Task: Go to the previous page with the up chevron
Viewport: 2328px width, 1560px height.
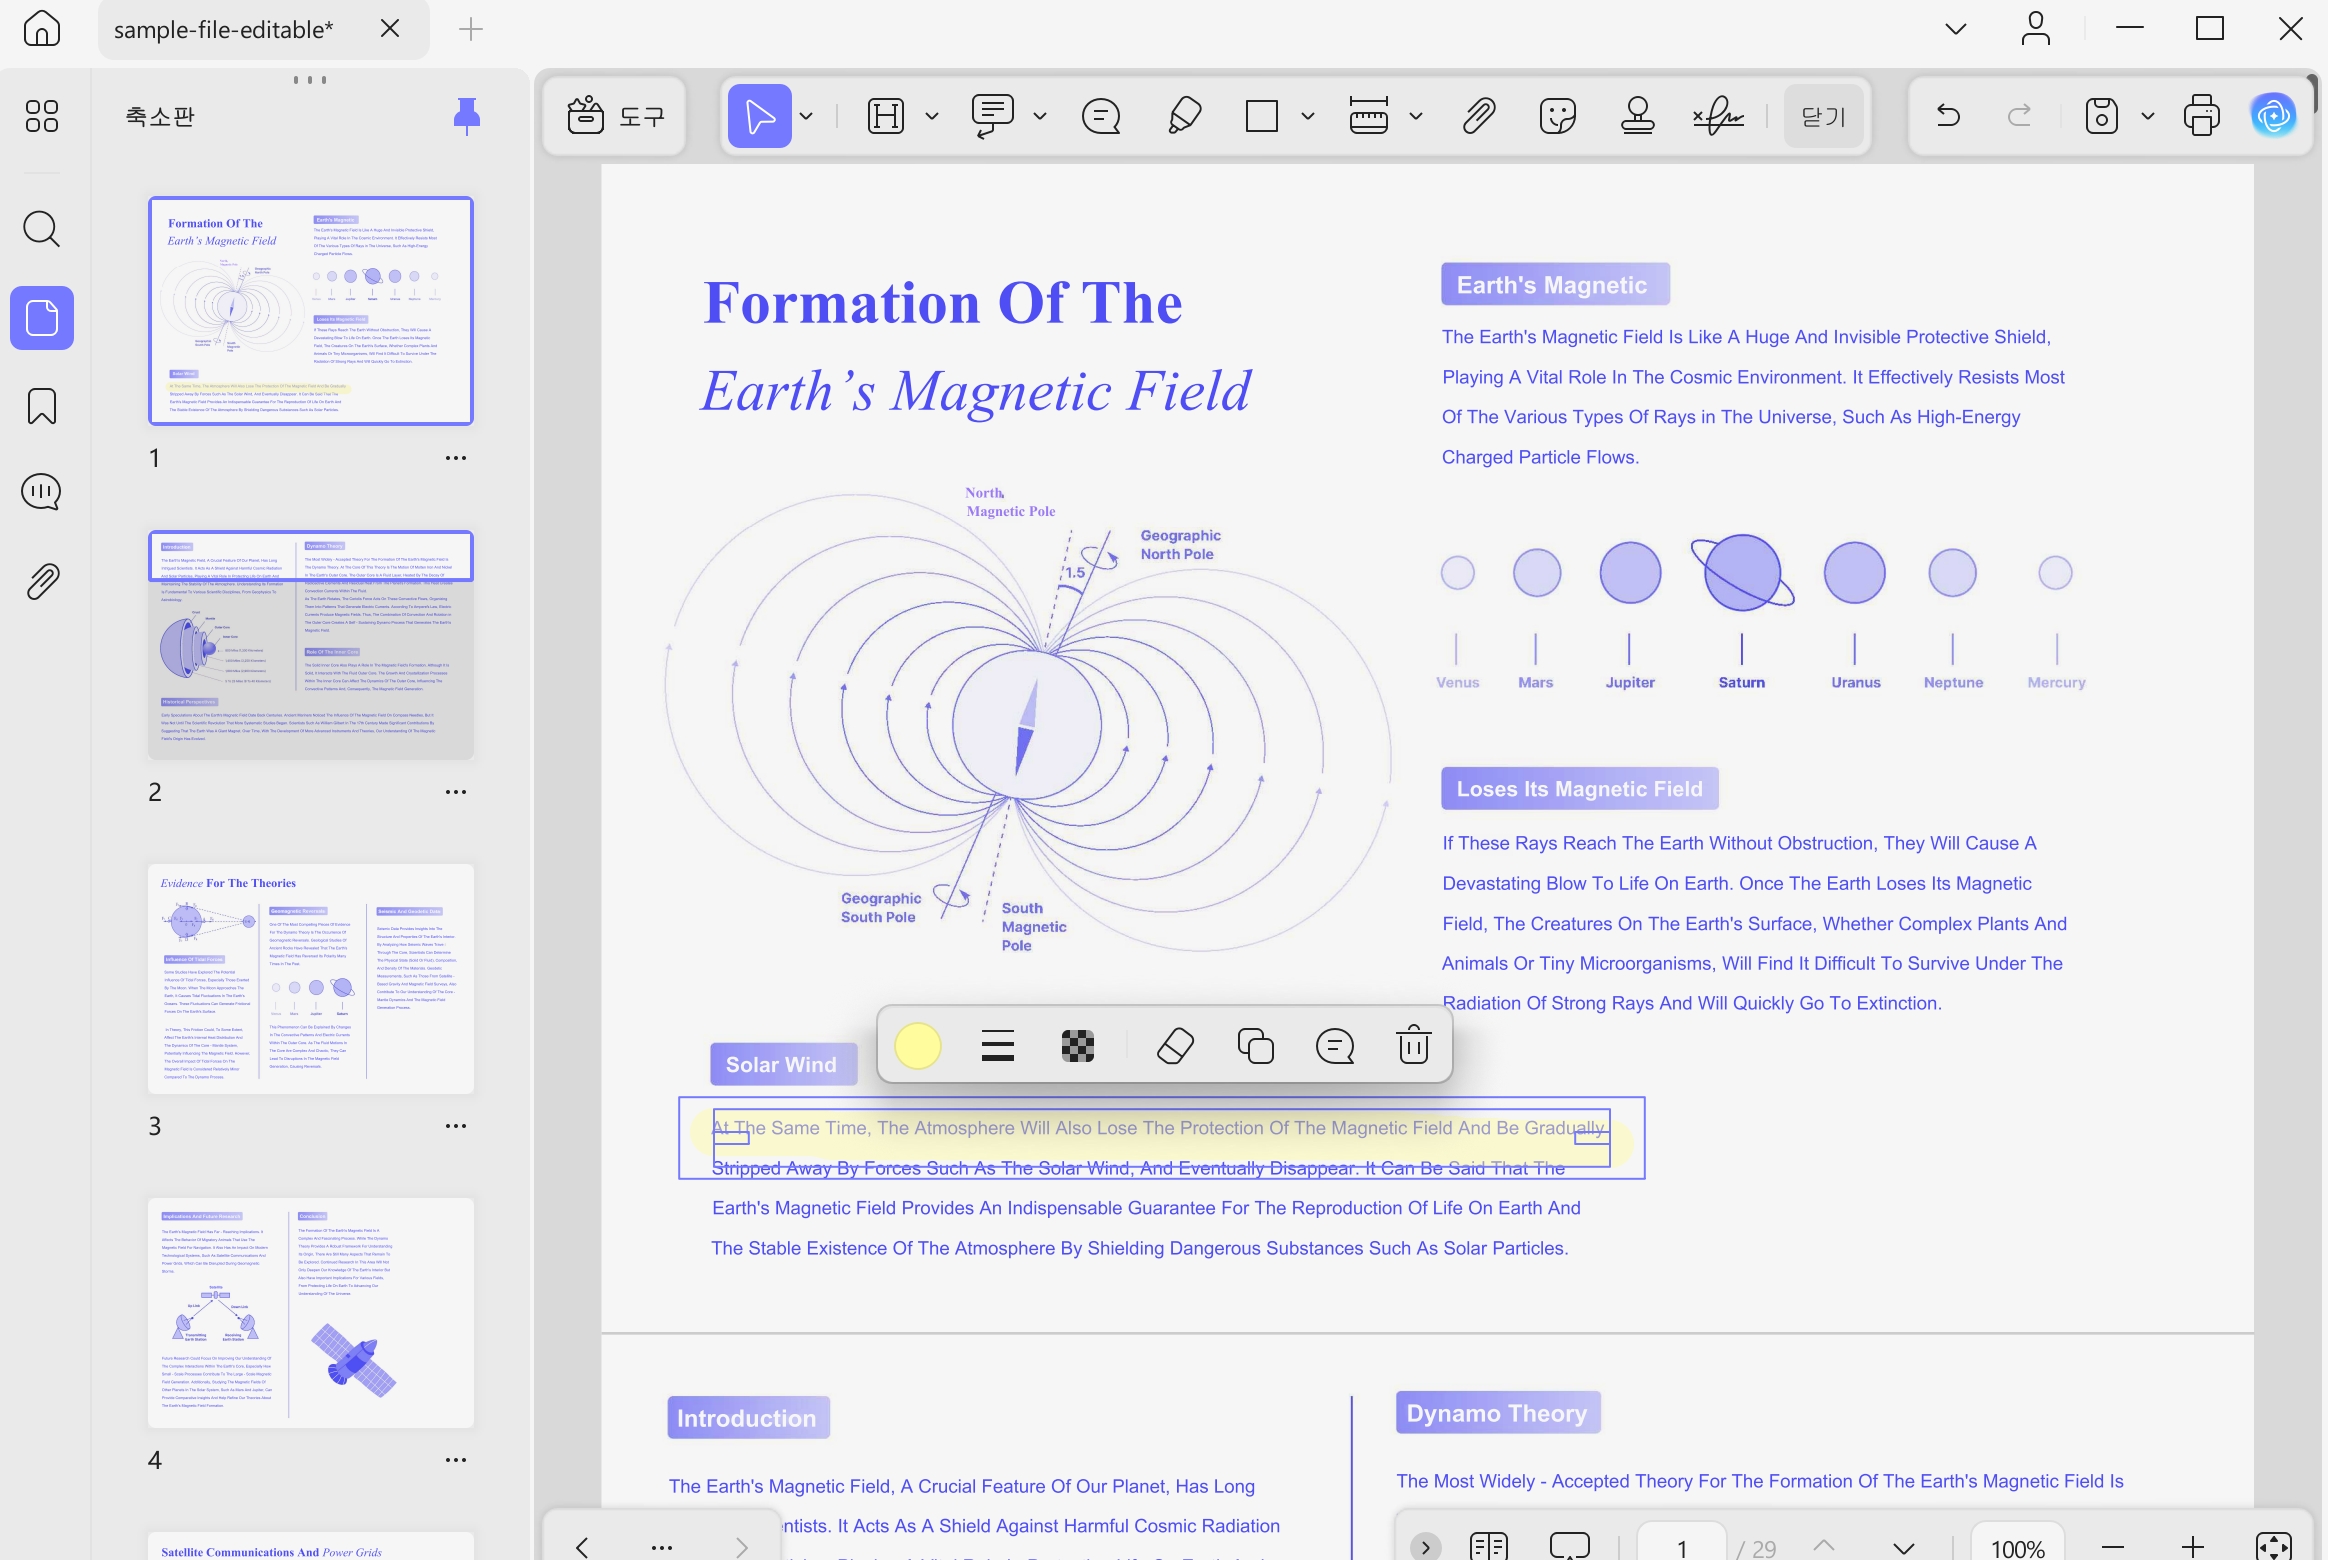Action: click(x=1824, y=1546)
